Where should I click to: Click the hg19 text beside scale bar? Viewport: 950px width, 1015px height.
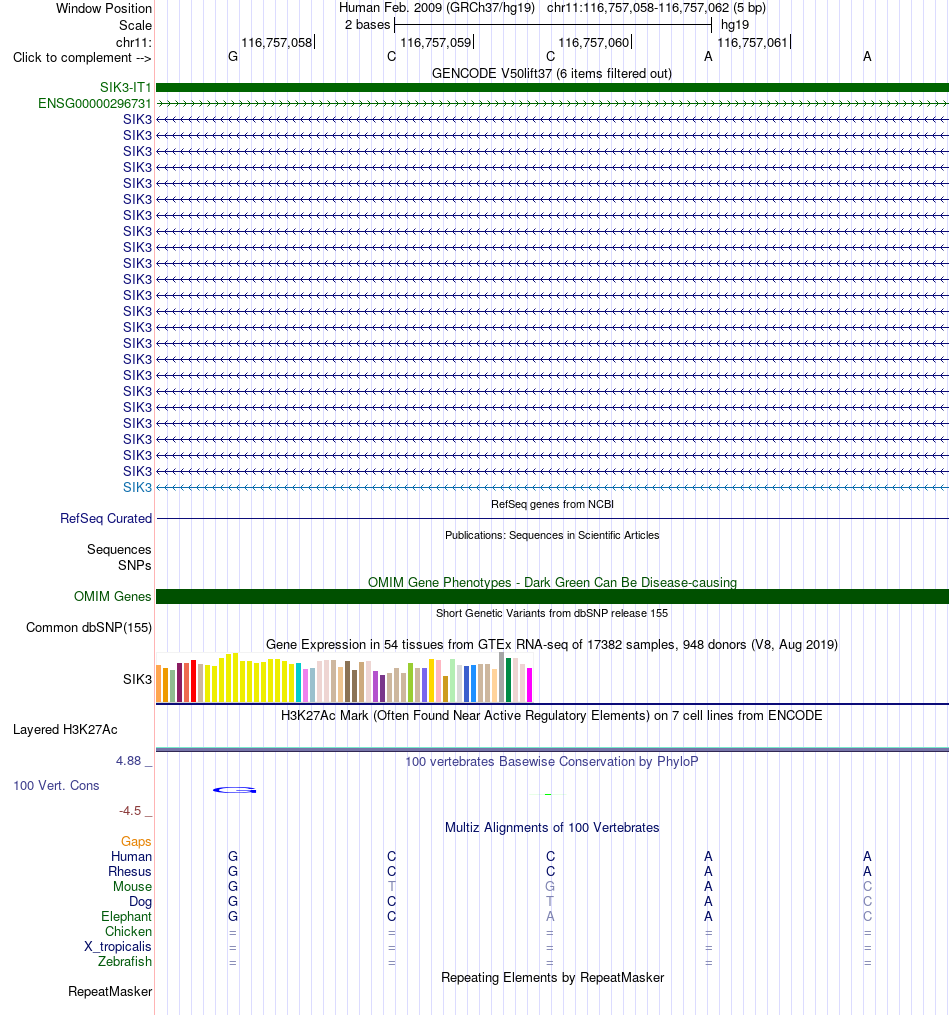click(735, 25)
